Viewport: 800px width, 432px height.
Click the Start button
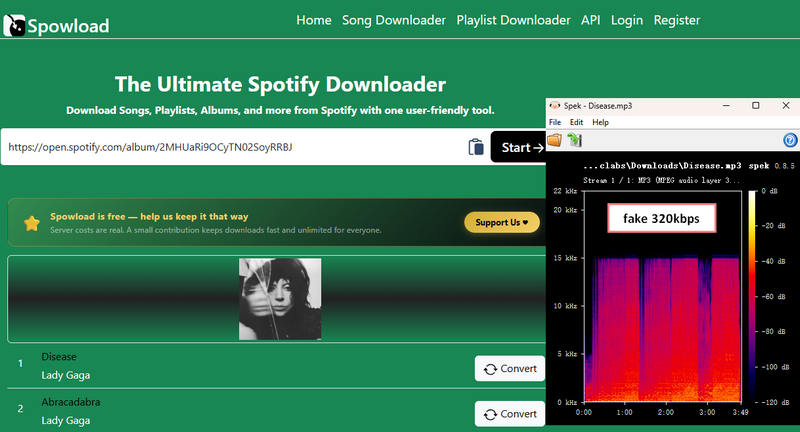pyautogui.click(x=518, y=147)
